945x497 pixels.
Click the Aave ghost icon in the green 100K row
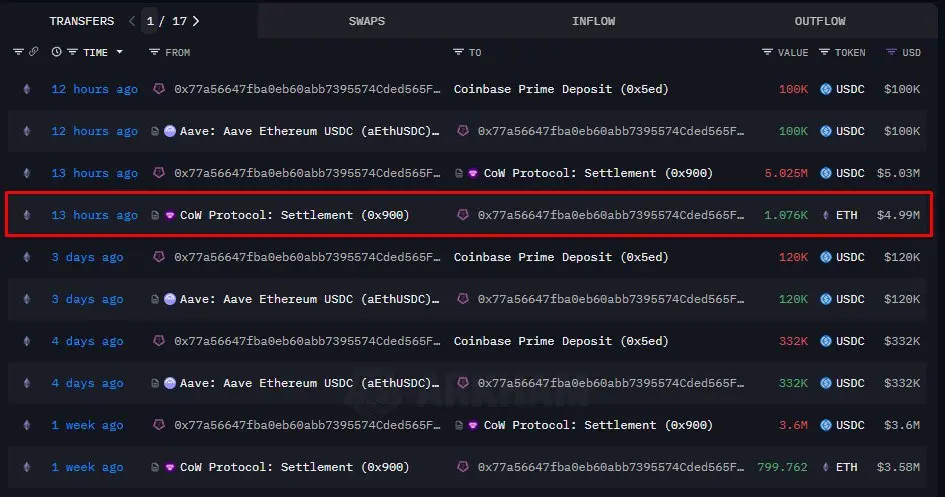click(x=170, y=131)
